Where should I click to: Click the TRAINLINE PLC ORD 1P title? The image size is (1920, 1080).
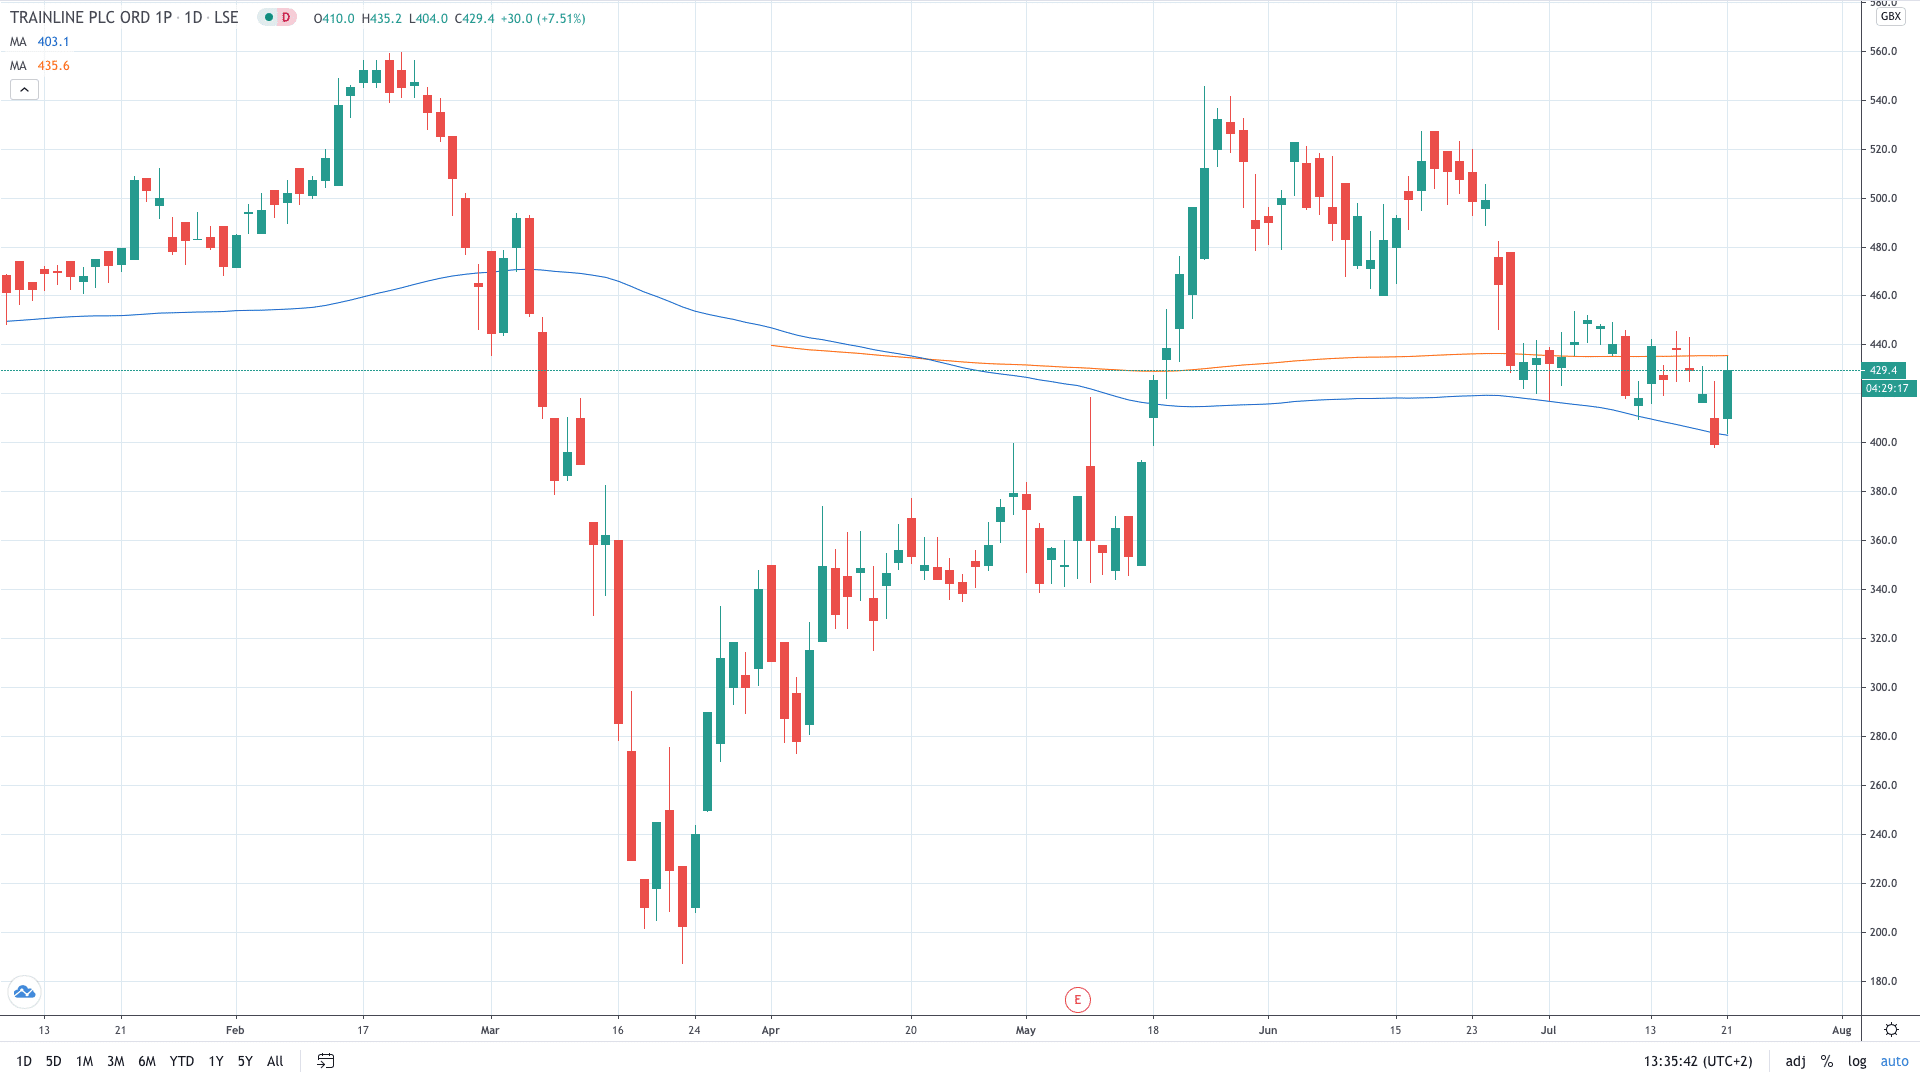point(91,18)
